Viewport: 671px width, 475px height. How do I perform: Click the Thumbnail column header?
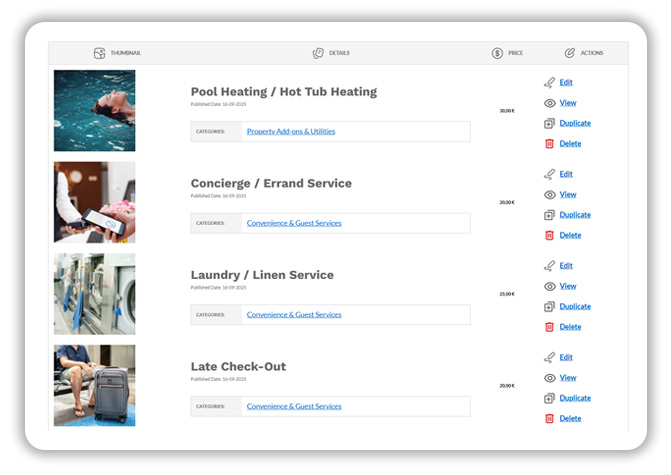(x=116, y=53)
